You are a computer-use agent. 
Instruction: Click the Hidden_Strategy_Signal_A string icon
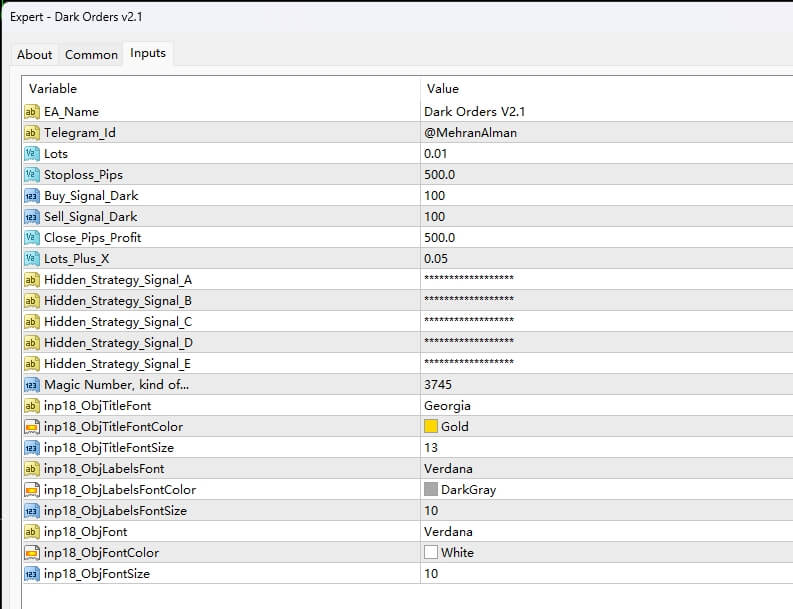pyautogui.click(x=31, y=280)
